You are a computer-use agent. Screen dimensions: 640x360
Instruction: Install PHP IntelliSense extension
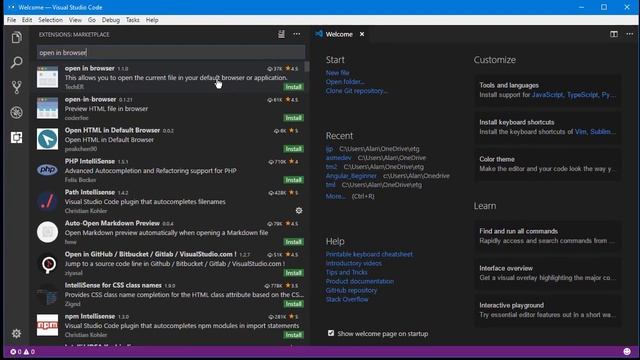point(293,180)
